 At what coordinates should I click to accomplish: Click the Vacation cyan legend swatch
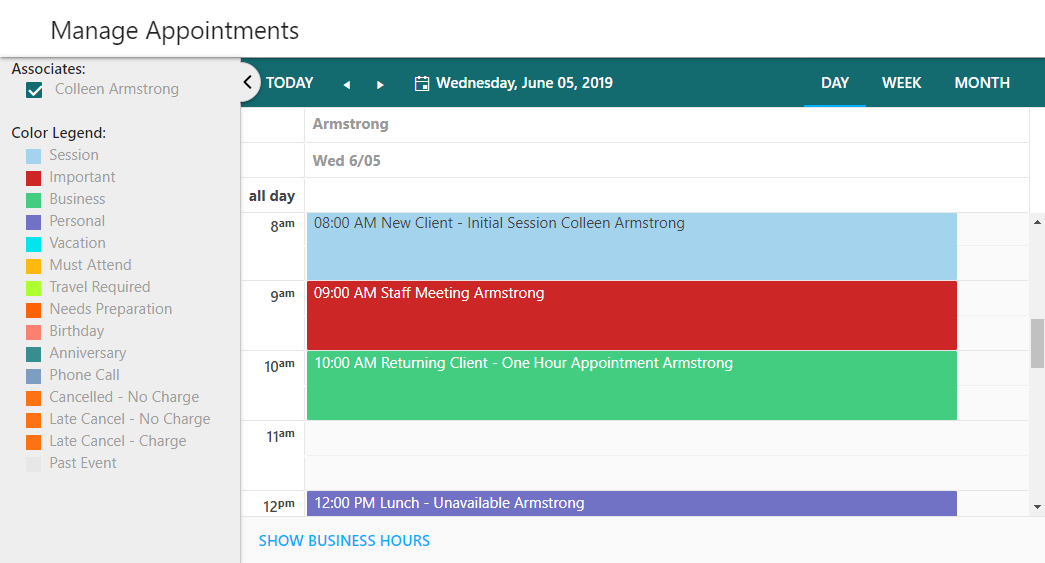point(33,244)
